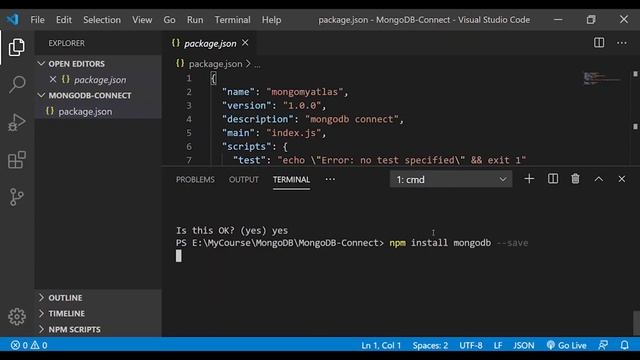The image size is (640, 360).
Task: Close the package.json editor tab
Action: [x=245, y=42]
